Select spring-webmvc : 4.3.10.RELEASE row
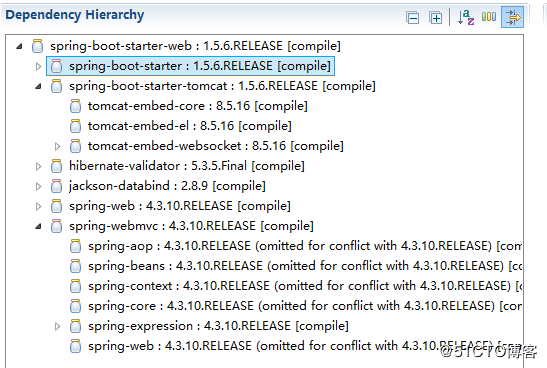Image resolution: width=547 pixels, height=368 pixels. click(x=191, y=226)
